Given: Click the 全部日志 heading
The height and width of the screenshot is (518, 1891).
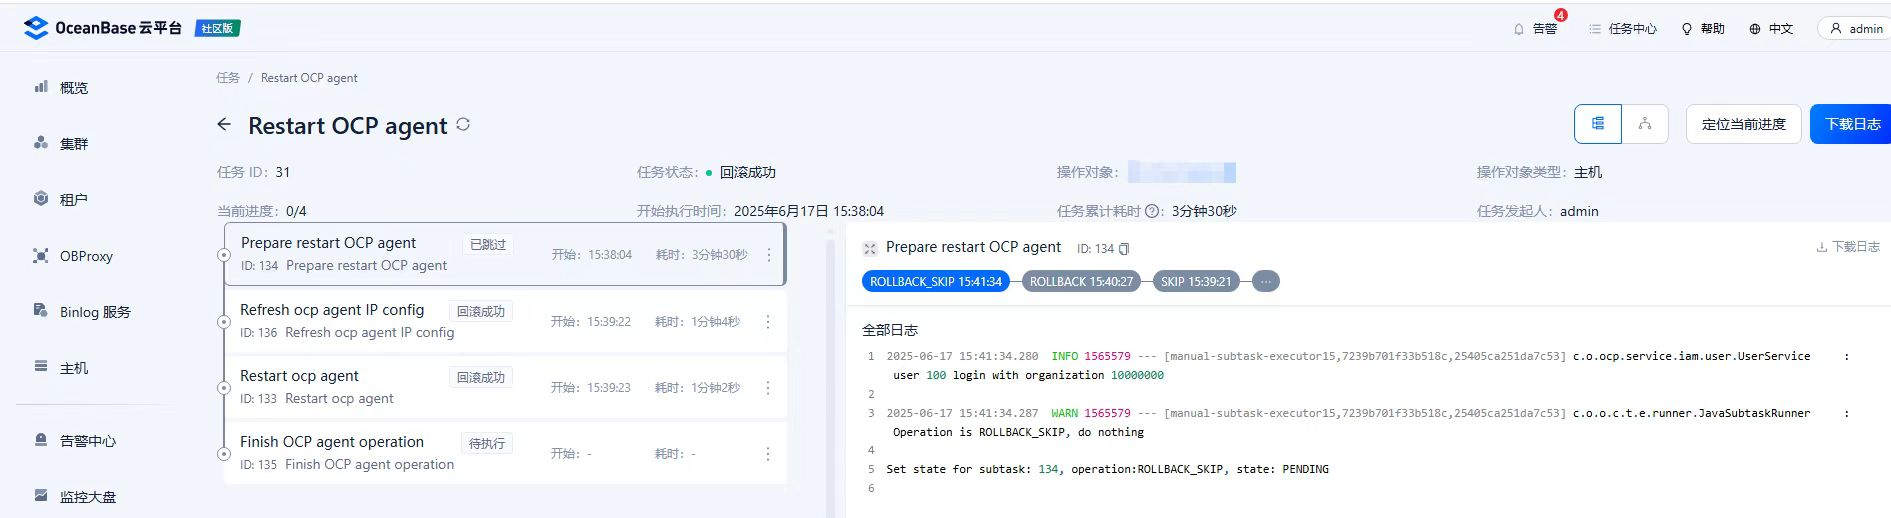Looking at the screenshot, I should pyautogui.click(x=890, y=330).
